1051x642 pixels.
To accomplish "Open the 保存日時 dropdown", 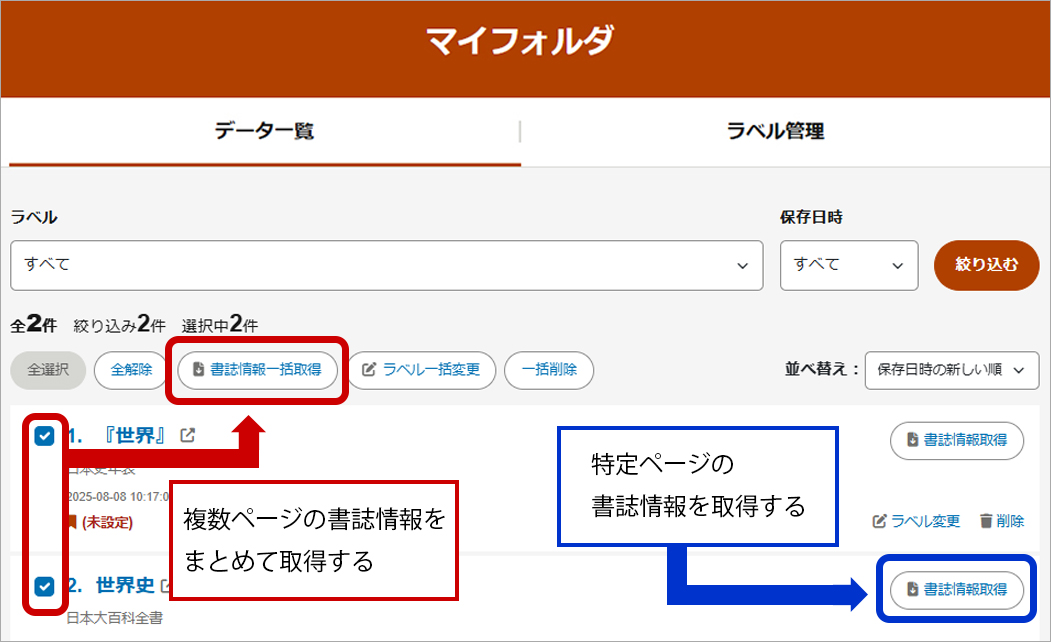I will tap(849, 266).
